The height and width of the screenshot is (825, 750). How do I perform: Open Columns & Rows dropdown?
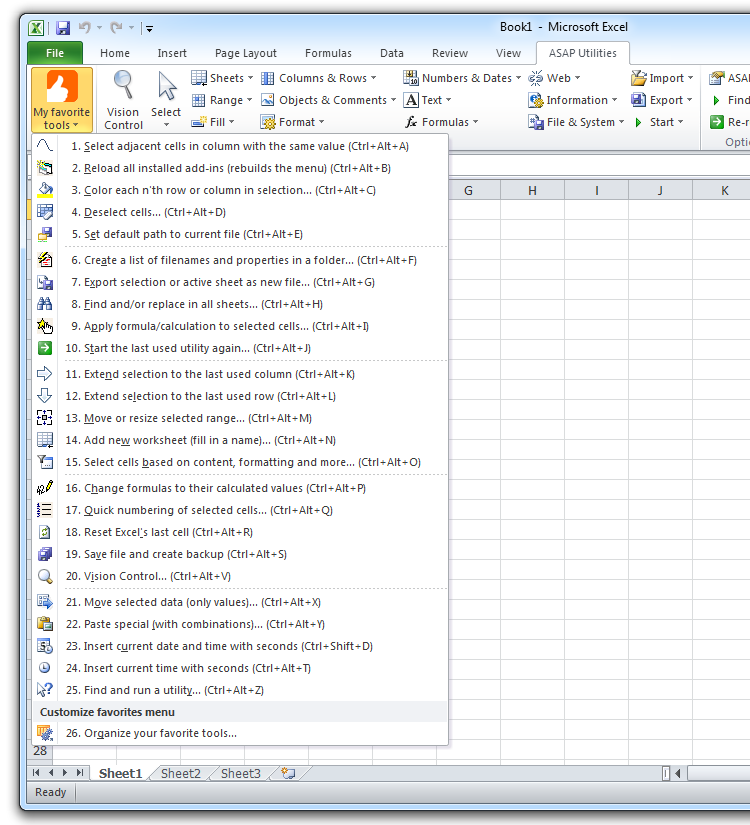[319, 78]
